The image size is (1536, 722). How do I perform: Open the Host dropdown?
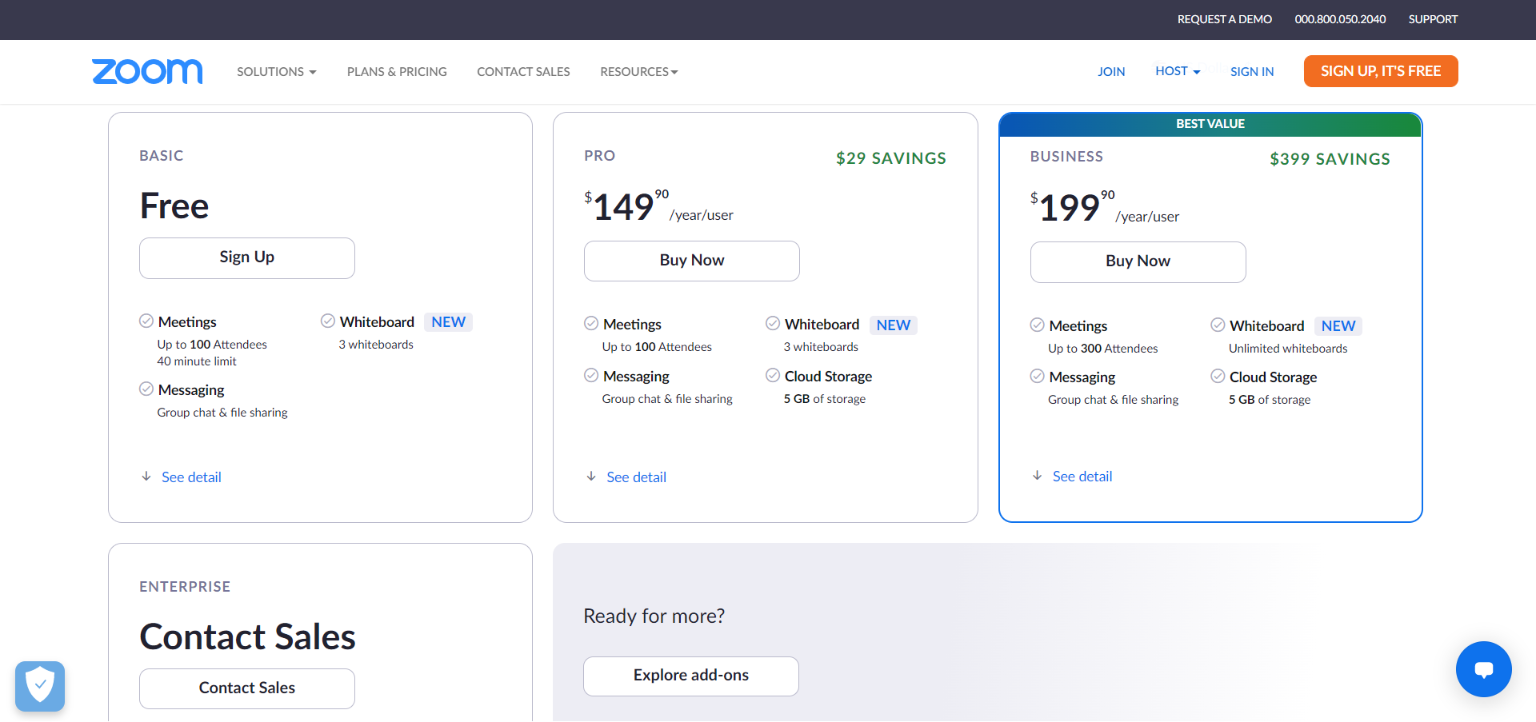1178,71
